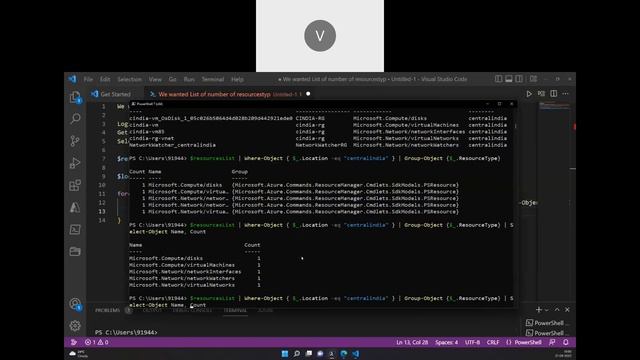Open the PowerShell language mode selector in the status bar
This screenshot has width=640, height=360.
tap(524, 342)
